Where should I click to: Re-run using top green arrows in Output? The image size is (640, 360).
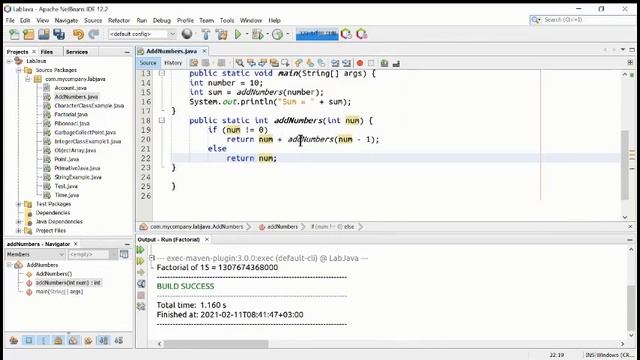[141, 250]
